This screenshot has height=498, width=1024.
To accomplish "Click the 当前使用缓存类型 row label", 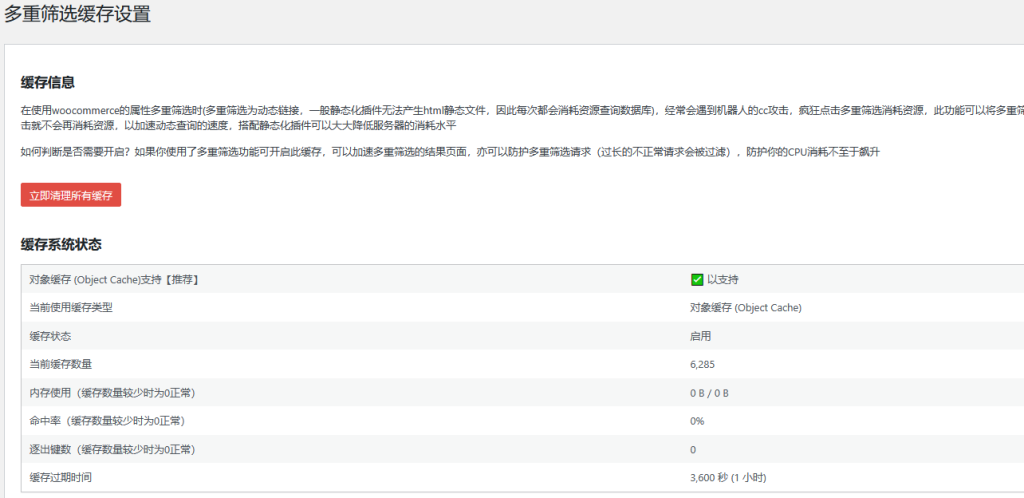I will click(71, 307).
